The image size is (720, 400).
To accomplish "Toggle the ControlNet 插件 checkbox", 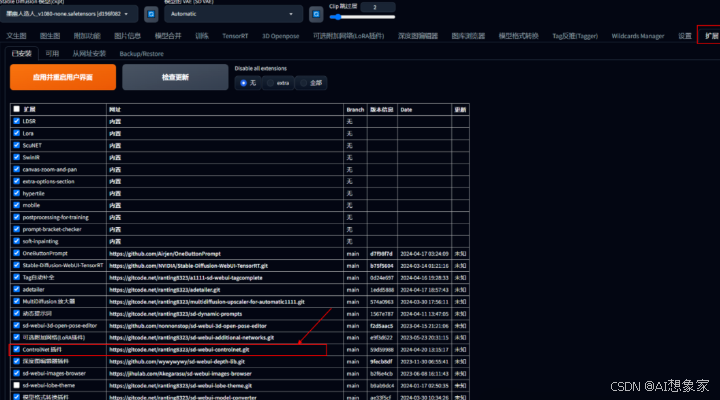I will click(17, 349).
